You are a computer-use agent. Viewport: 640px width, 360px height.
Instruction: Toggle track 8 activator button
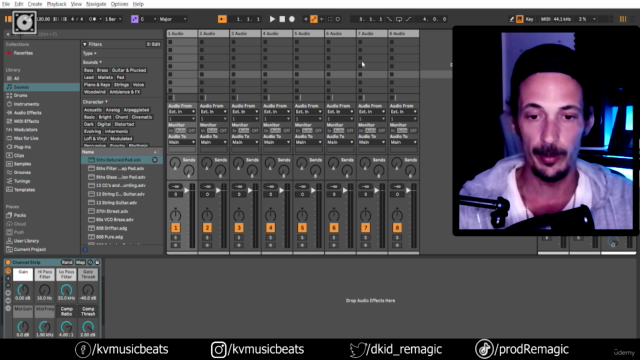[x=397, y=228]
